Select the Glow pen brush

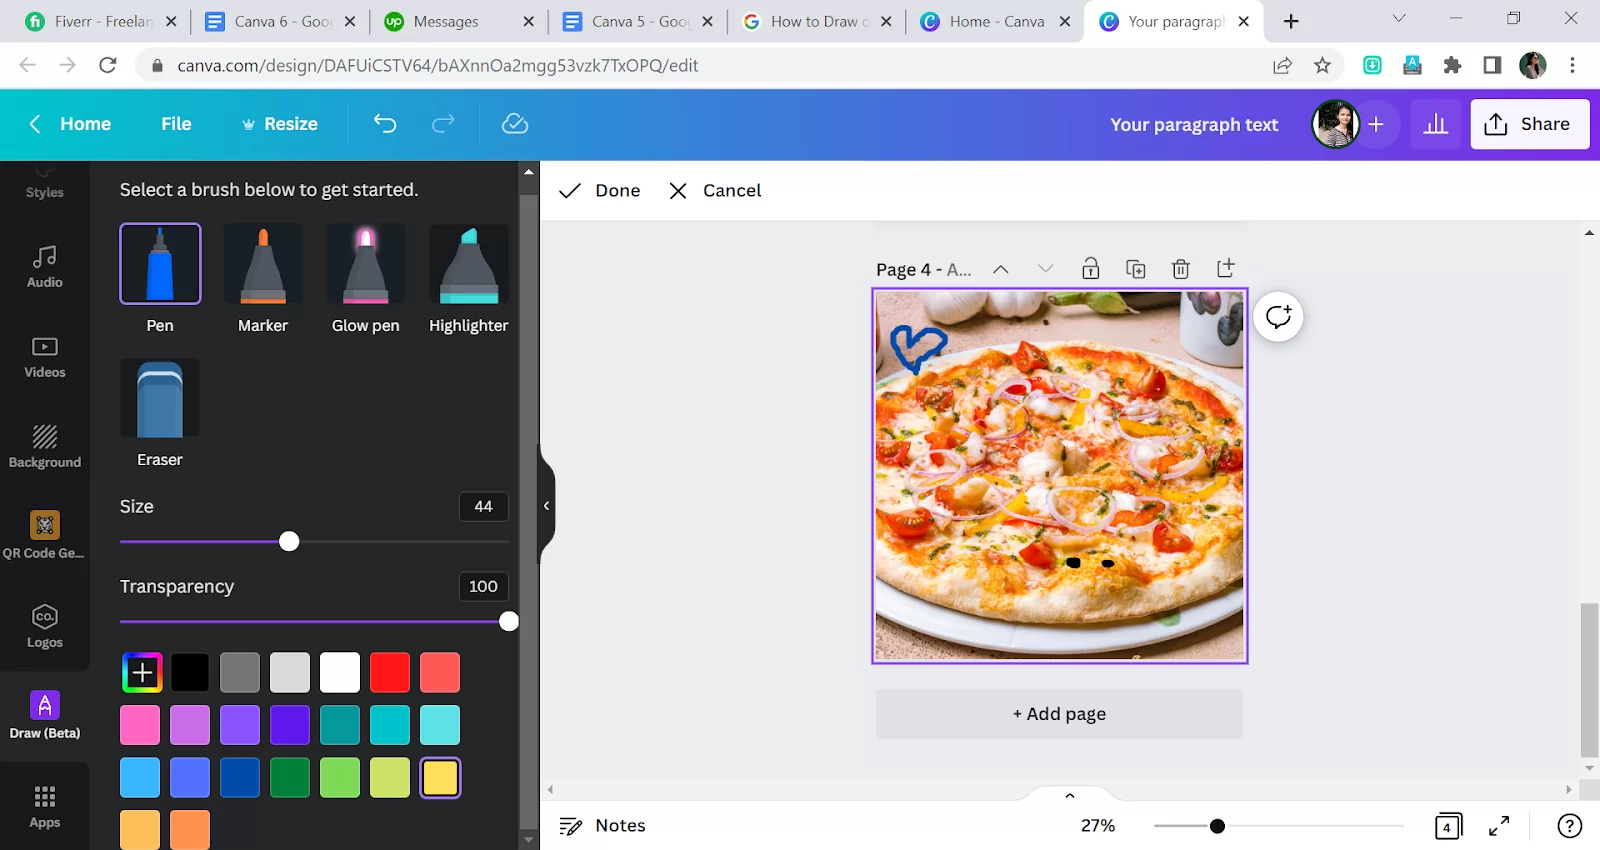(366, 263)
